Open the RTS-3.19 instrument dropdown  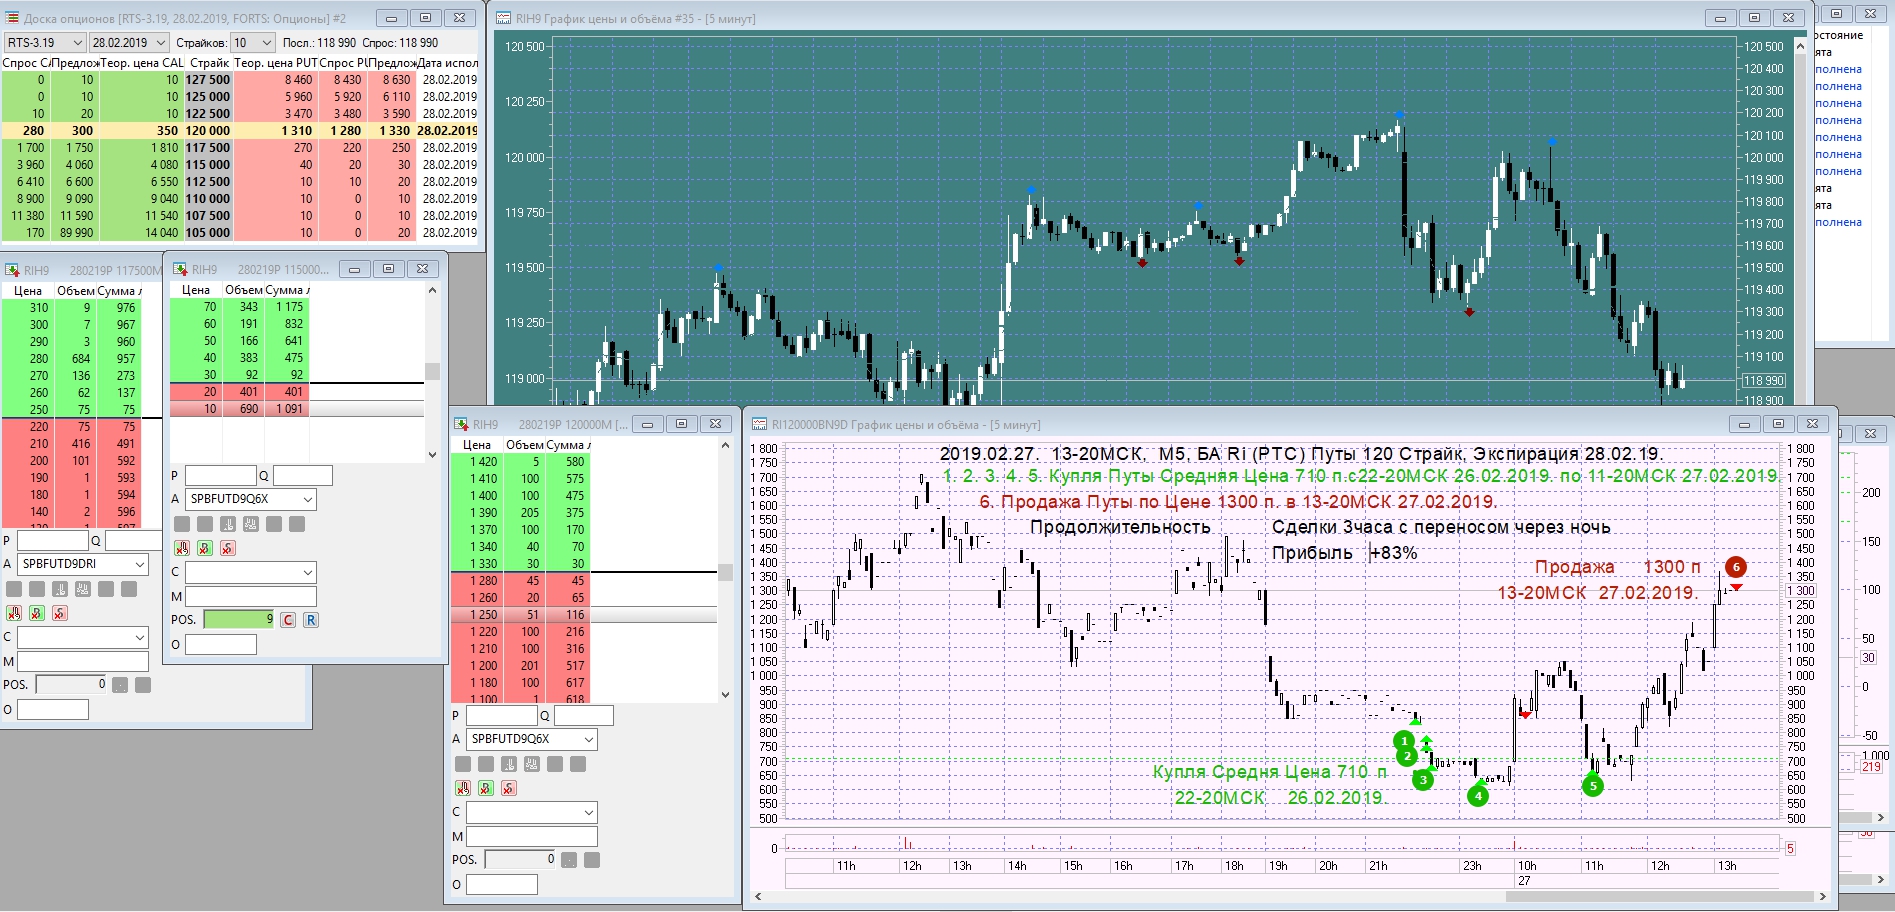point(44,43)
